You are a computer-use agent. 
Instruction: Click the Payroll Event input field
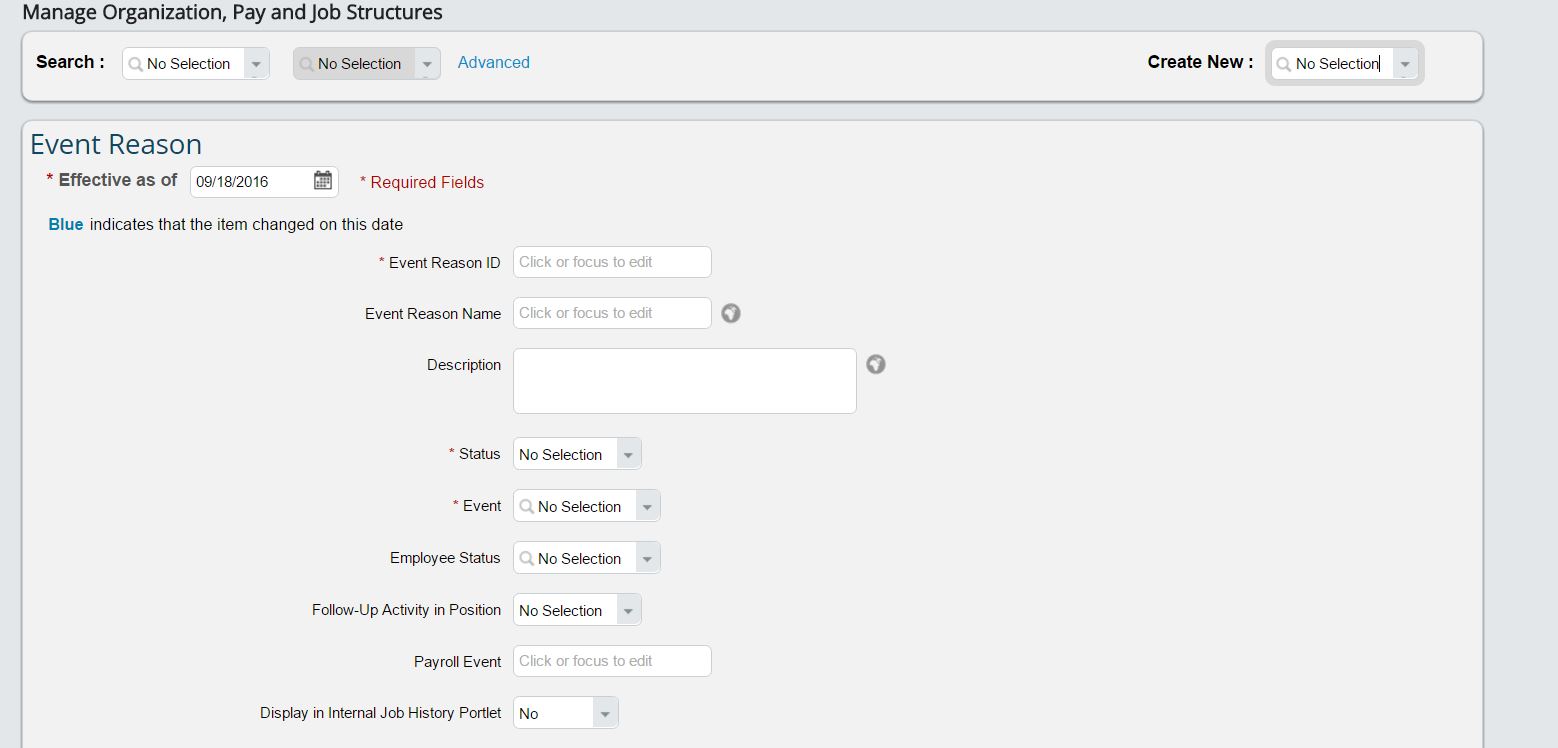tap(612, 661)
